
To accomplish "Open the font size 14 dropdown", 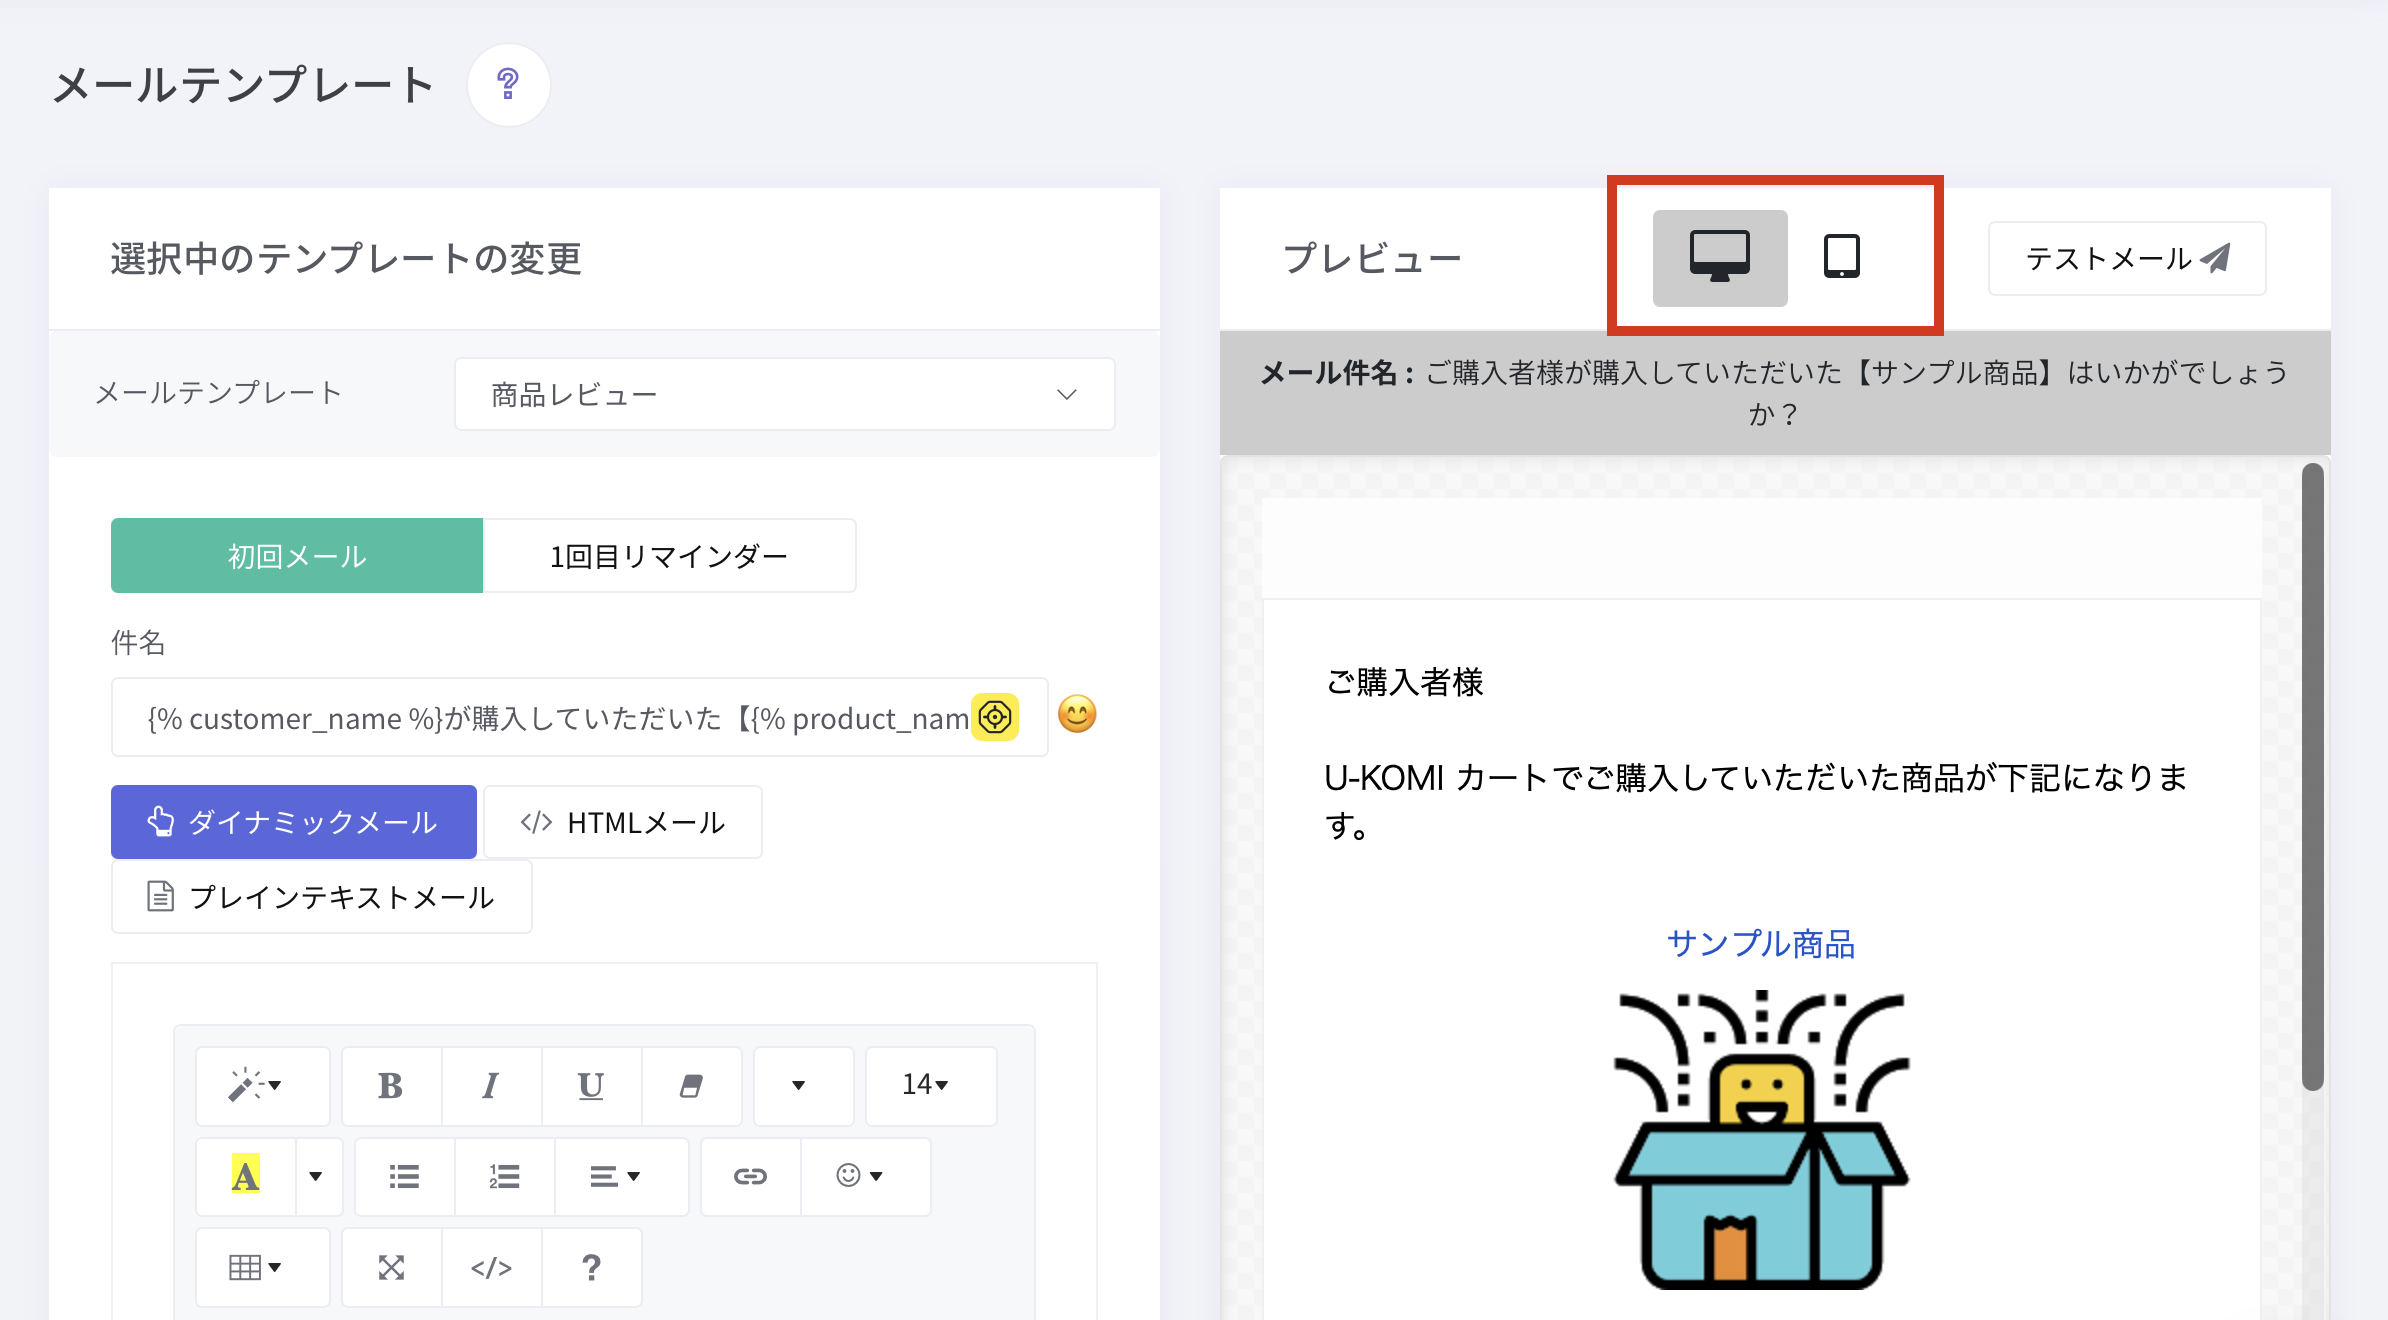I will click(x=927, y=1085).
